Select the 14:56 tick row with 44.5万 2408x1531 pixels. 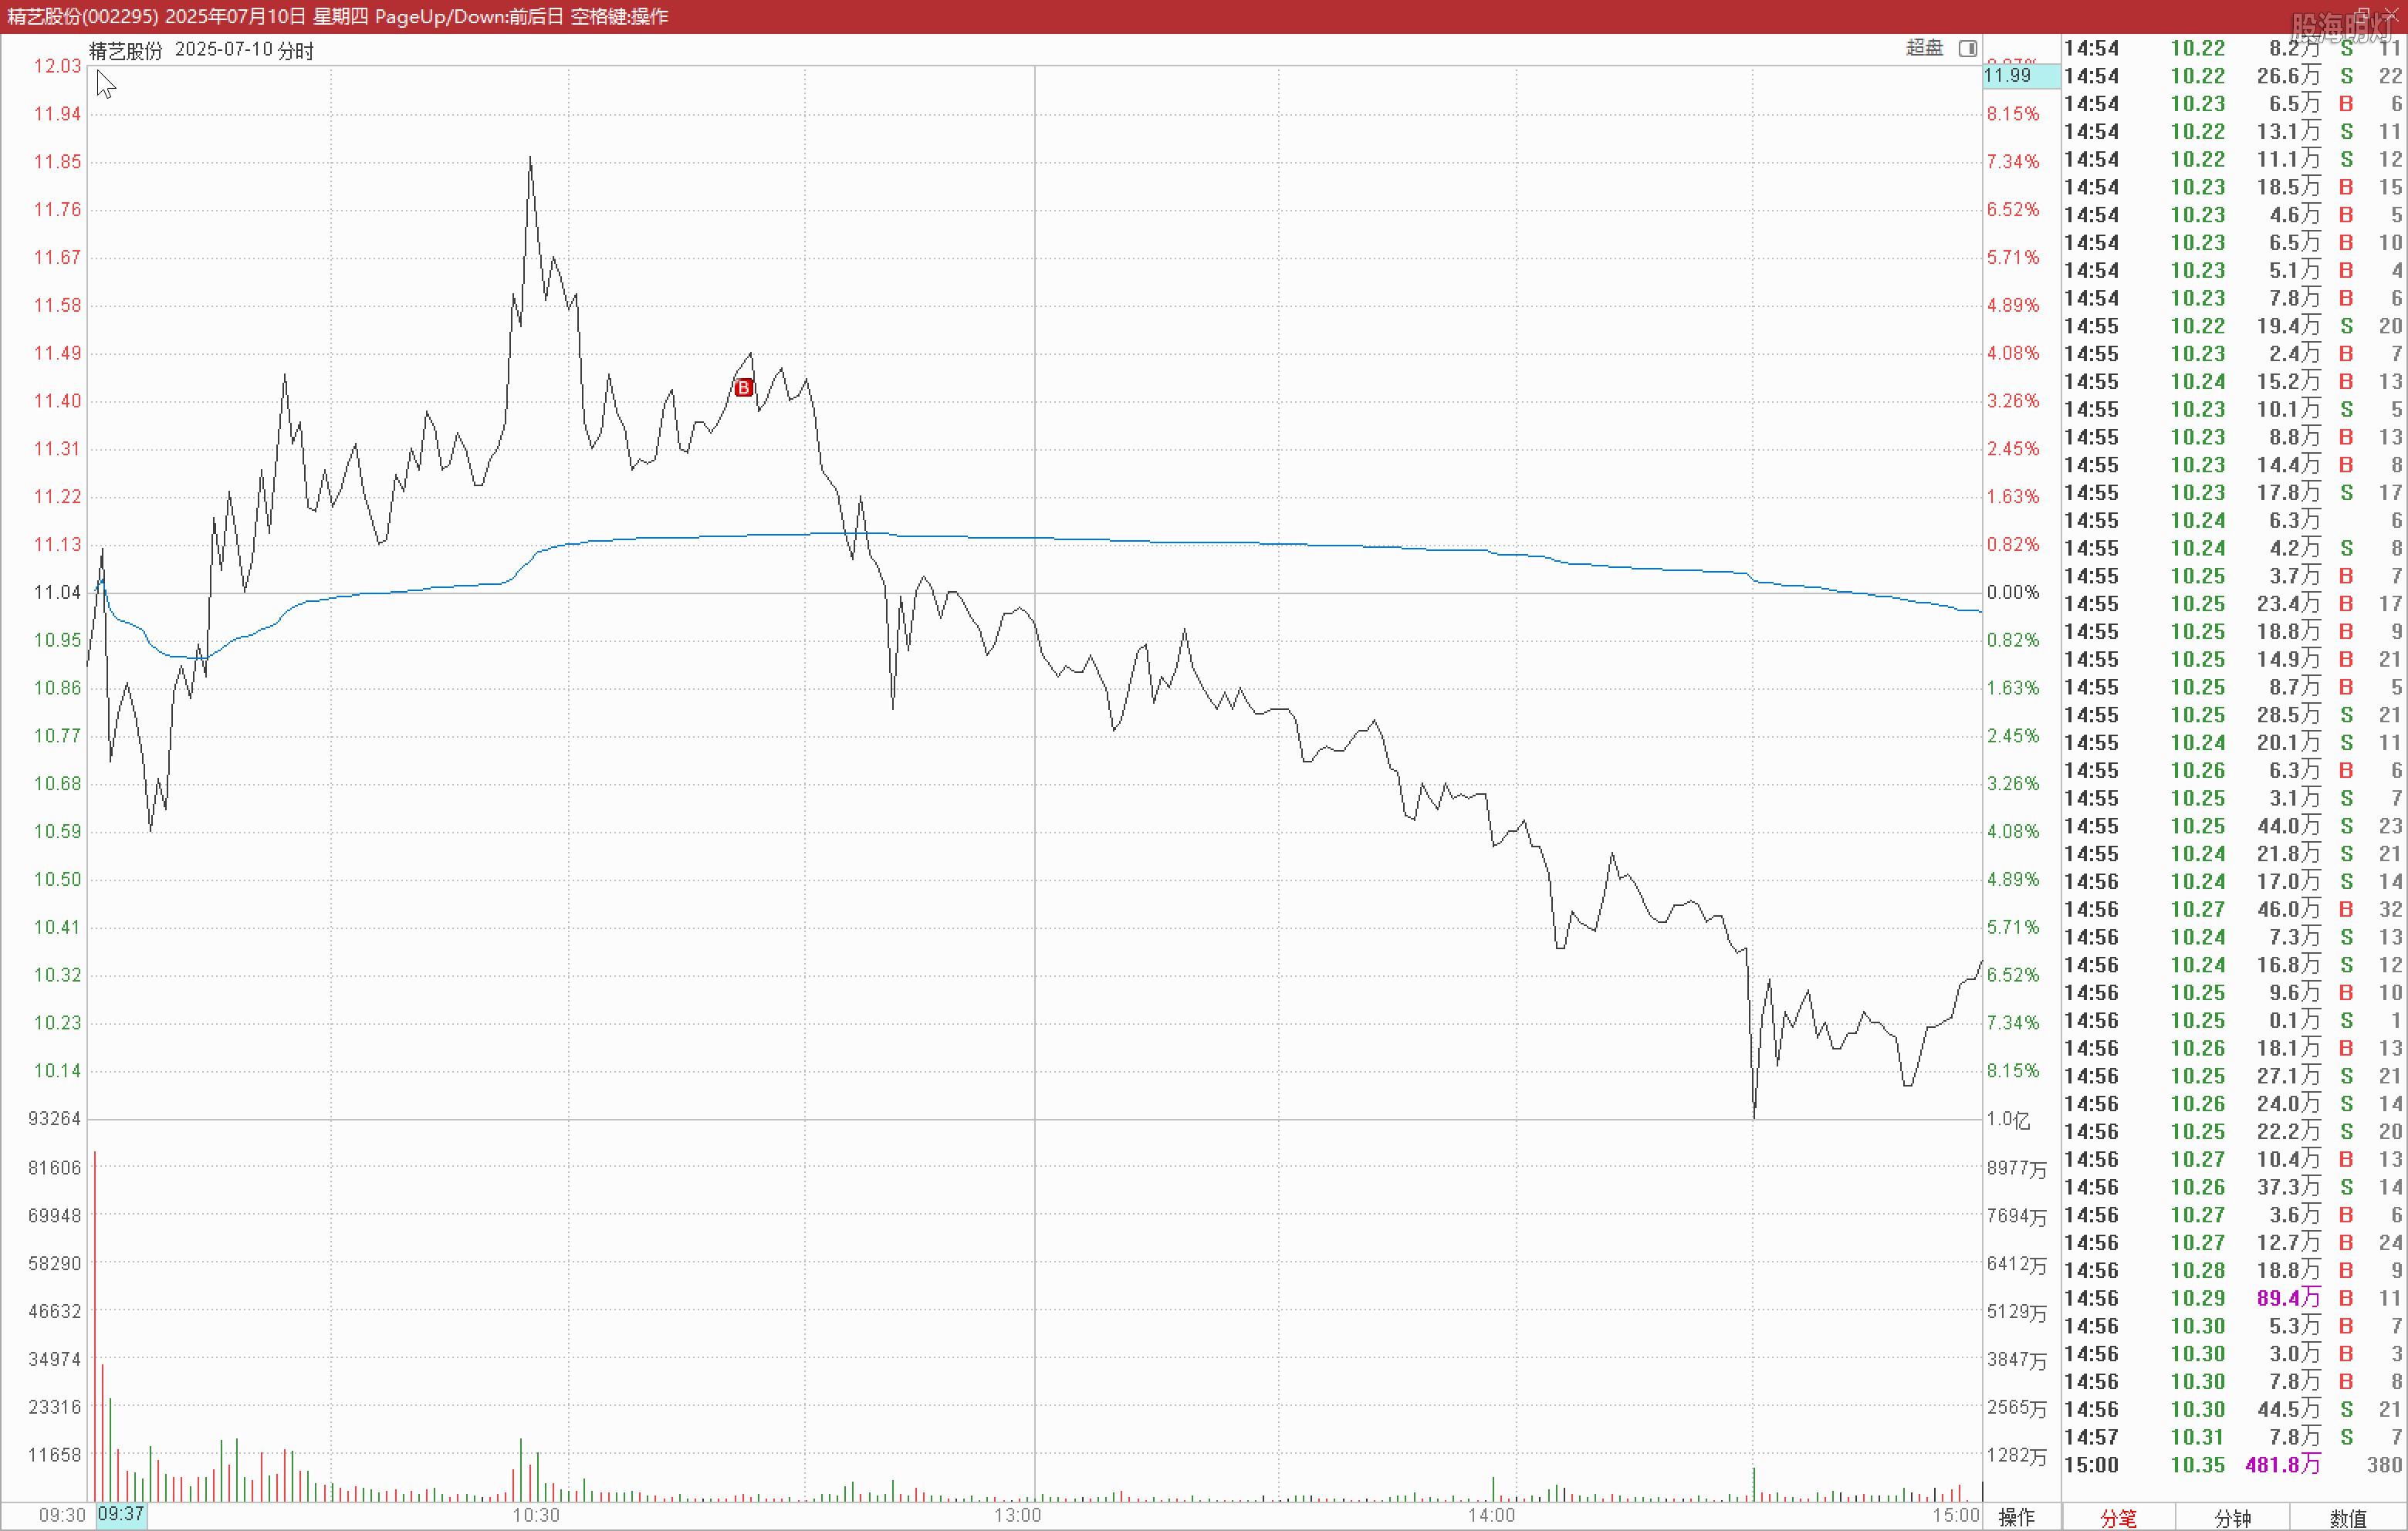tap(2233, 1409)
